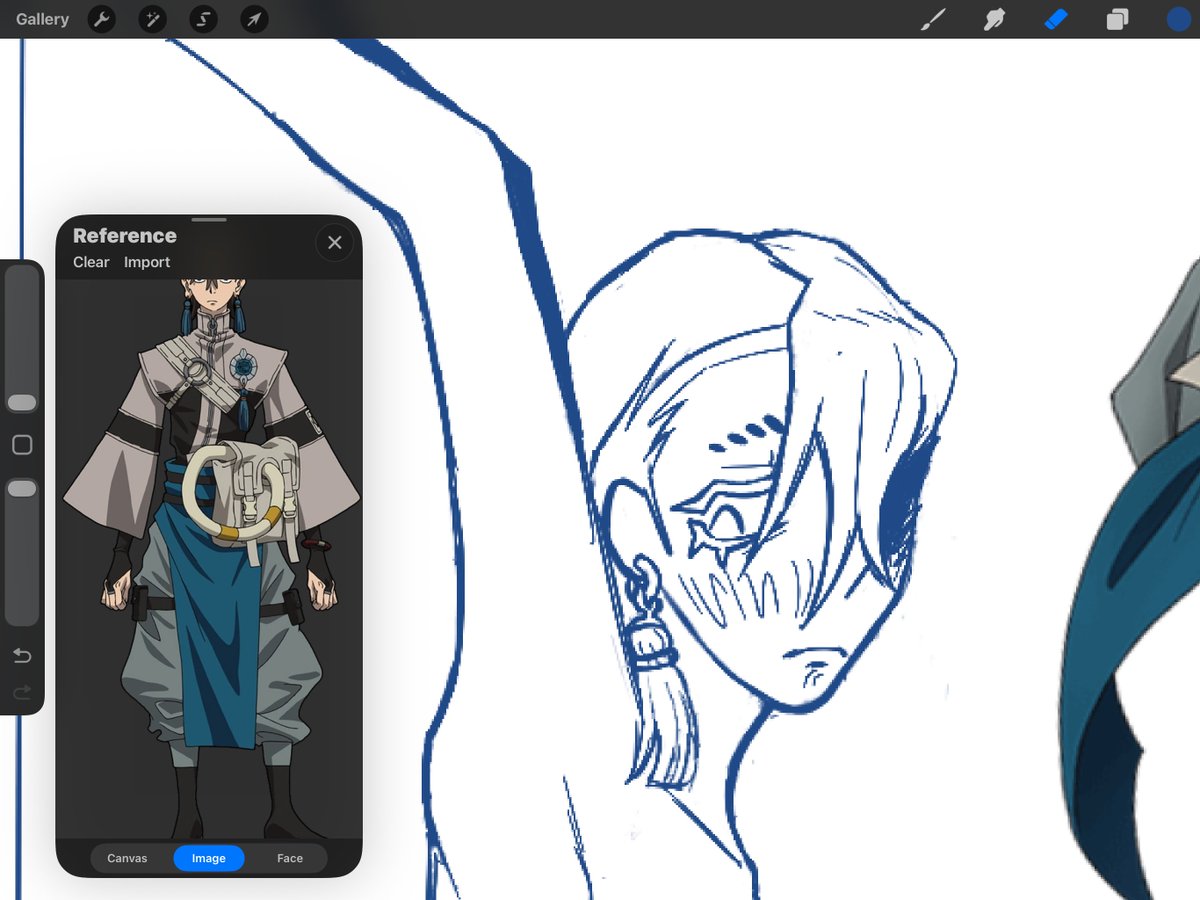The image size is (1200, 900).
Task: Open the active color picker
Action: coord(1178,19)
